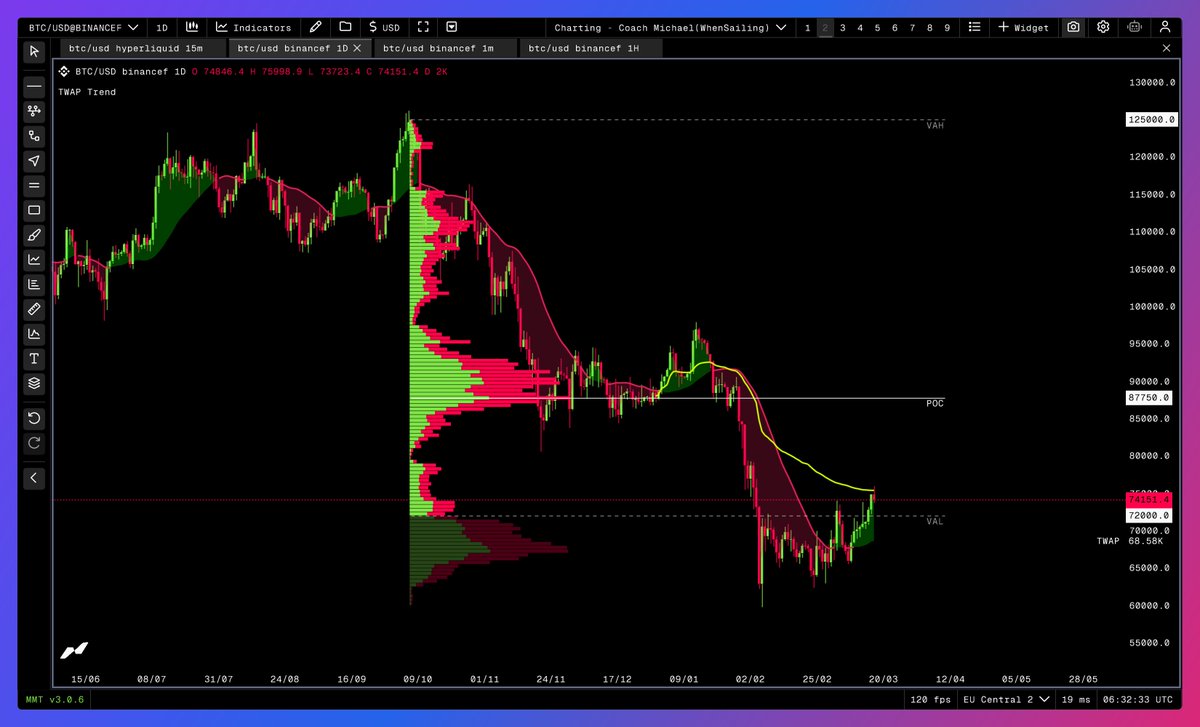This screenshot has width=1200, height=727.
Task: Open the boxed dropdown arrow menu
Action: (452, 27)
